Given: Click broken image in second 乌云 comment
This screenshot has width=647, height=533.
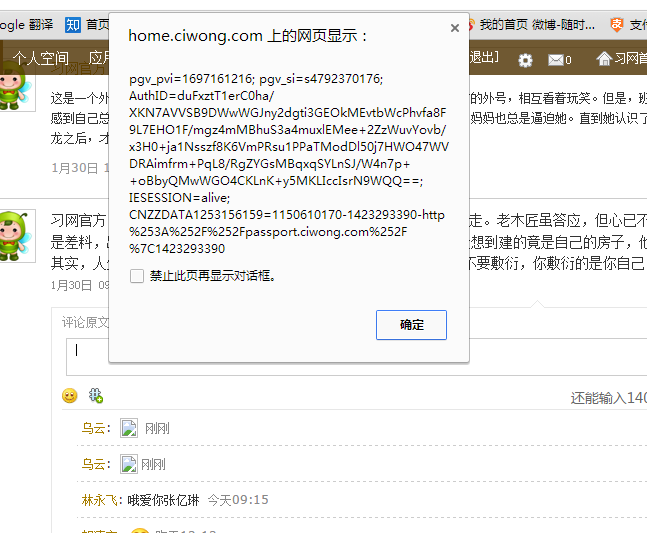Looking at the screenshot, I should 129,464.
